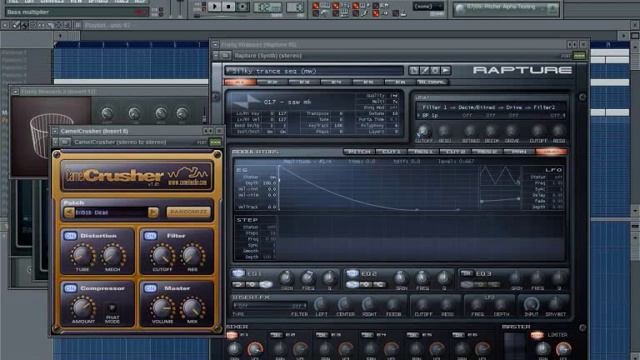Click the CamelCrusher compressor Amount knob
This screenshot has height=360, width=640.
coord(83,308)
